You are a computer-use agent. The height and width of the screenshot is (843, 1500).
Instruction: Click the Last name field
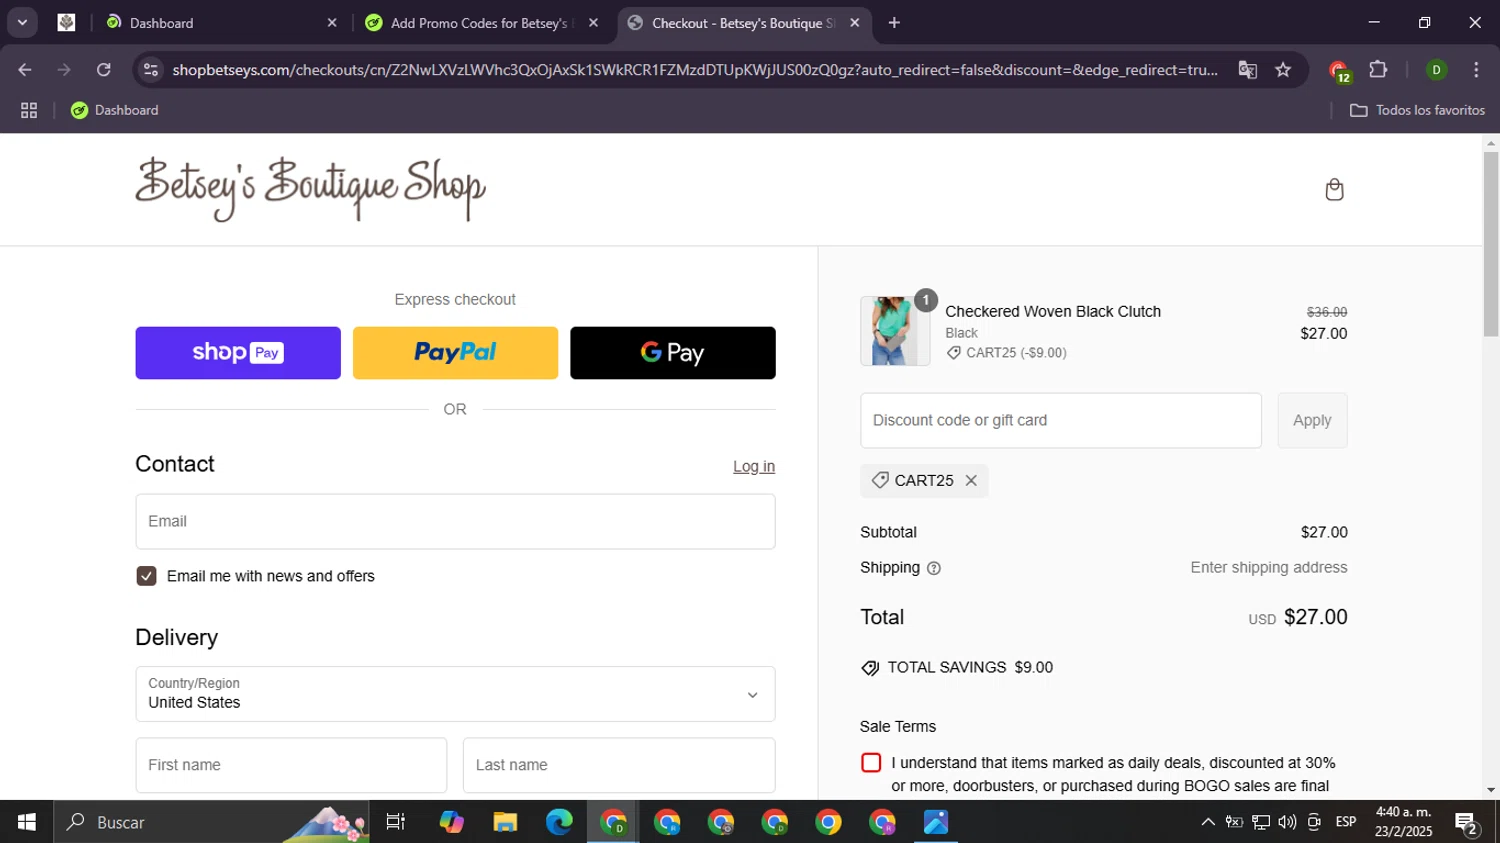619,766
